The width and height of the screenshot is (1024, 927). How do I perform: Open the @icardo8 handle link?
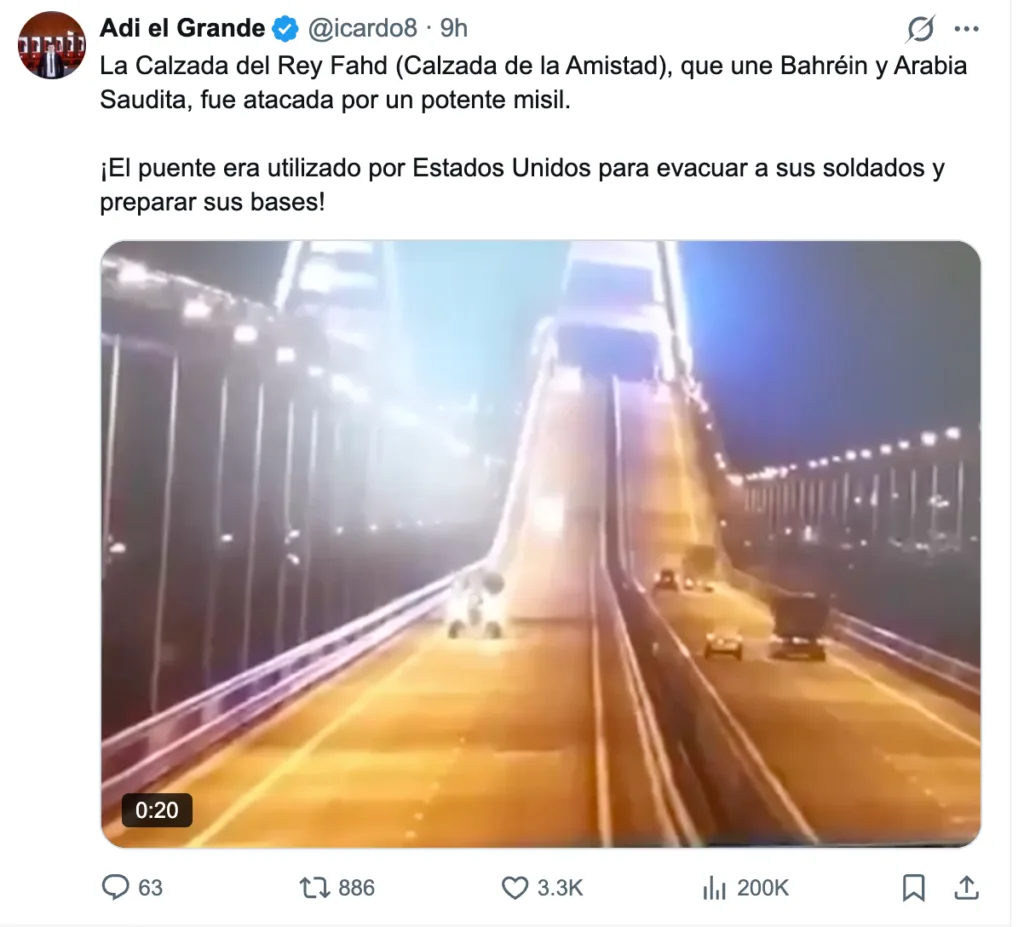point(362,28)
